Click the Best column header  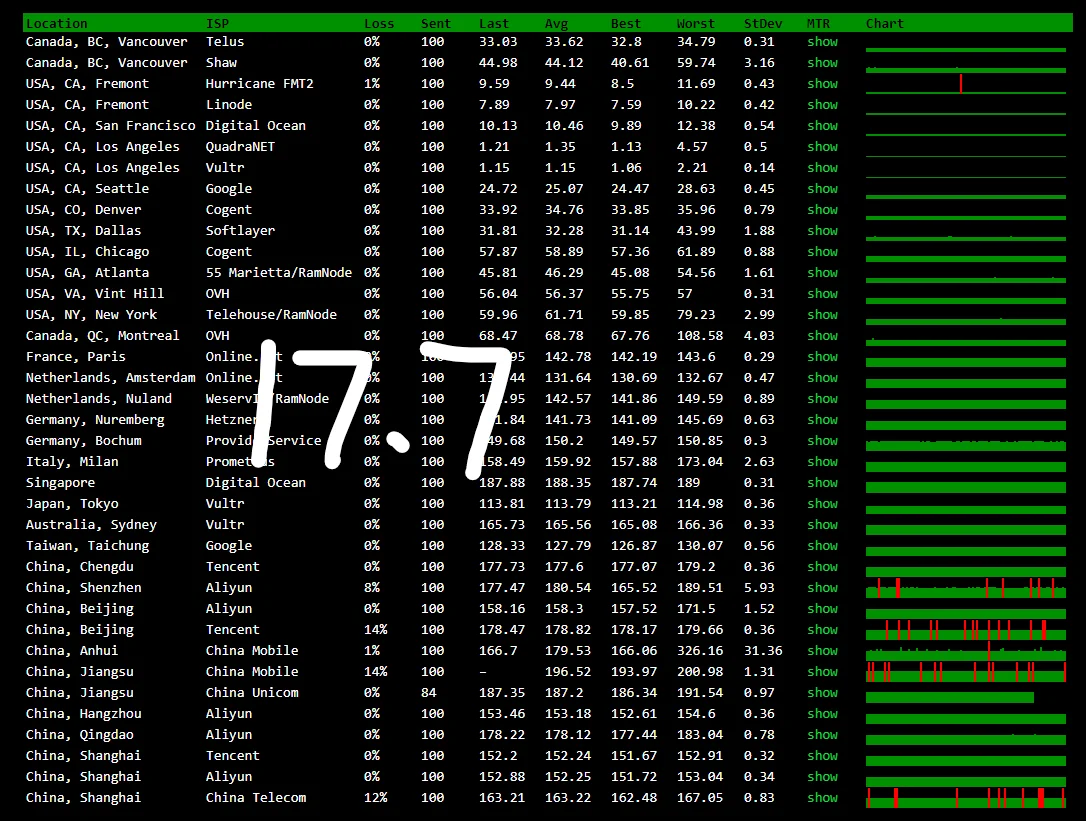[x=626, y=24]
